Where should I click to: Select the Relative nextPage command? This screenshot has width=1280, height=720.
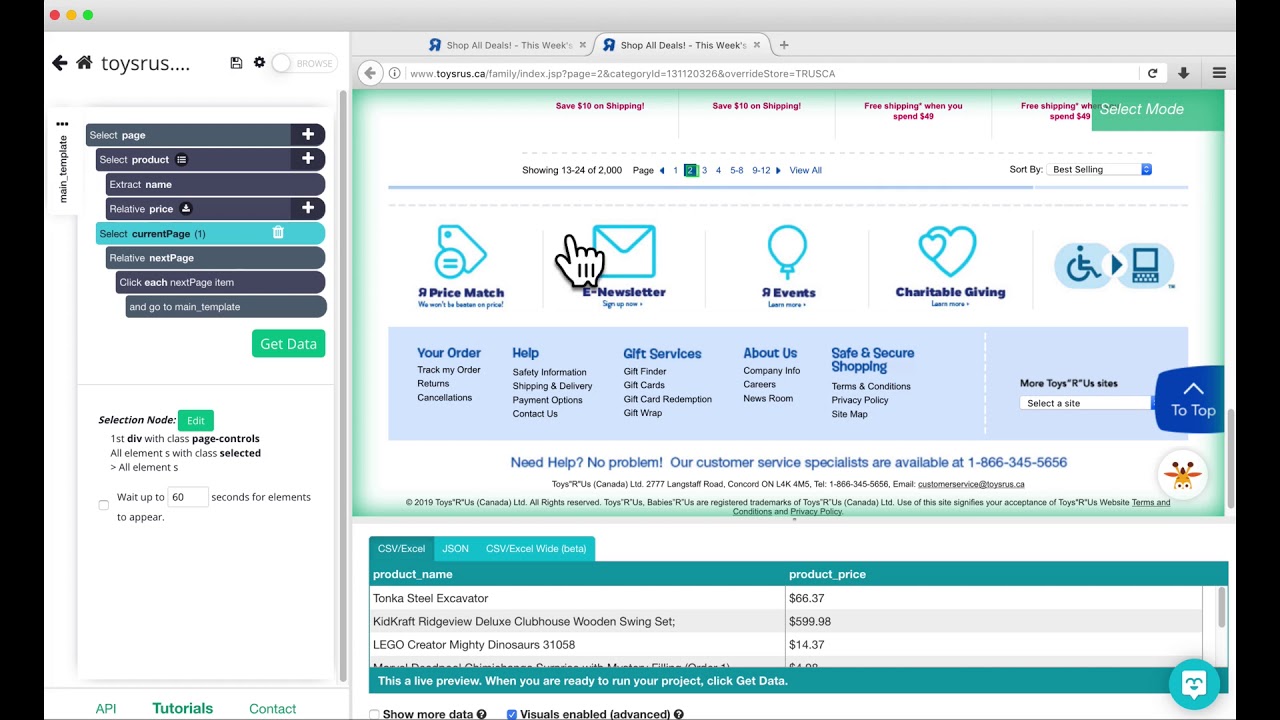pos(215,258)
